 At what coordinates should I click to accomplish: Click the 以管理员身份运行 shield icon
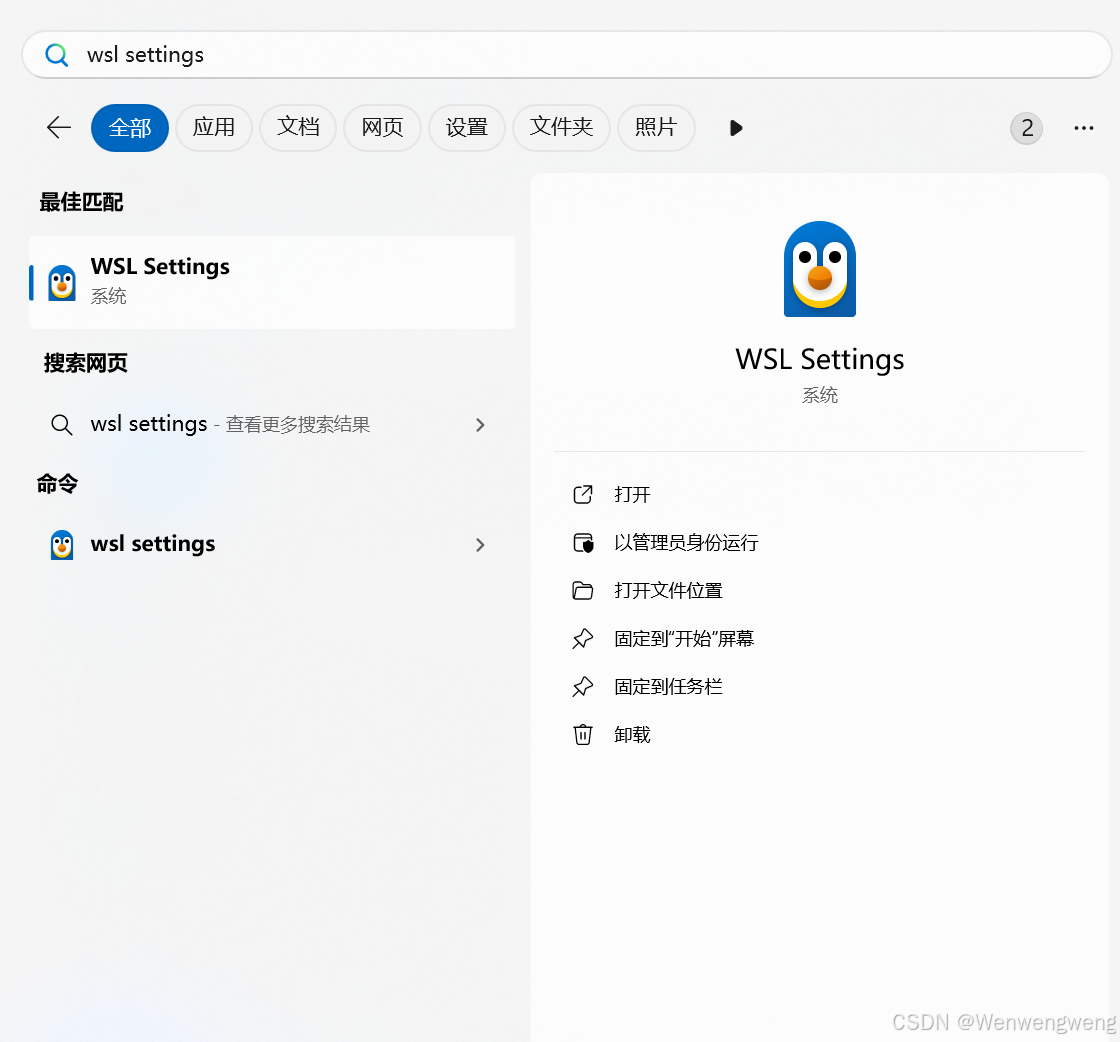[583, 542]
